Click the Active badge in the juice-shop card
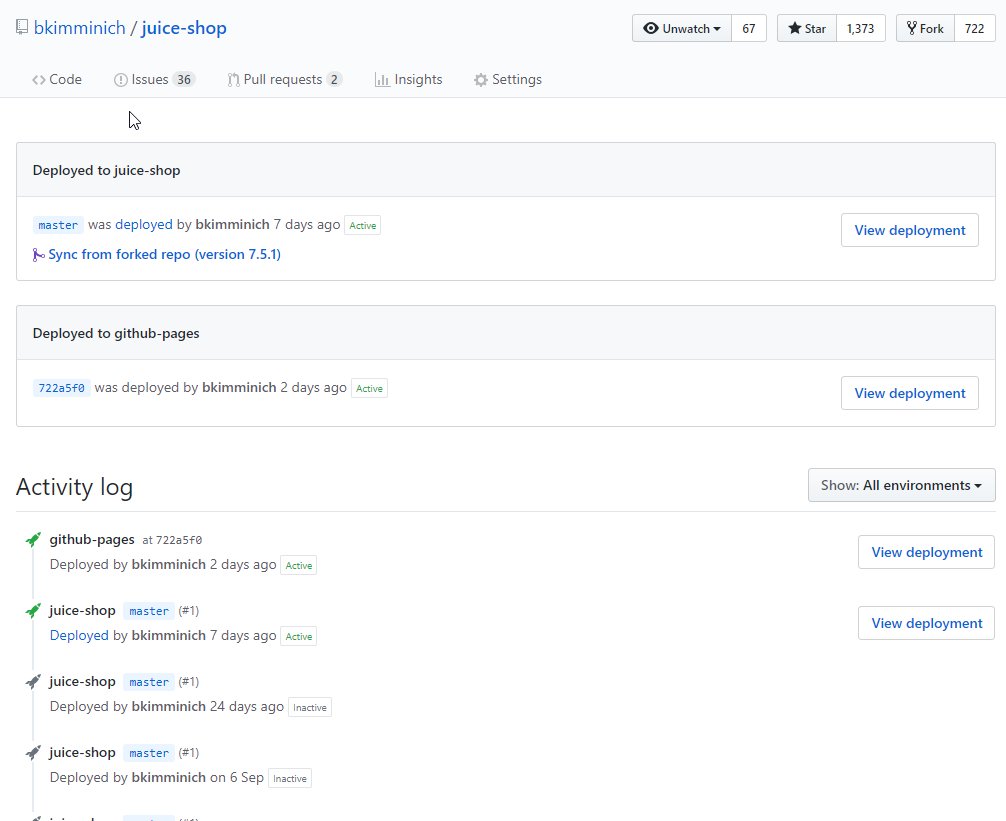The image size is (1006, 821). point(362,226)
